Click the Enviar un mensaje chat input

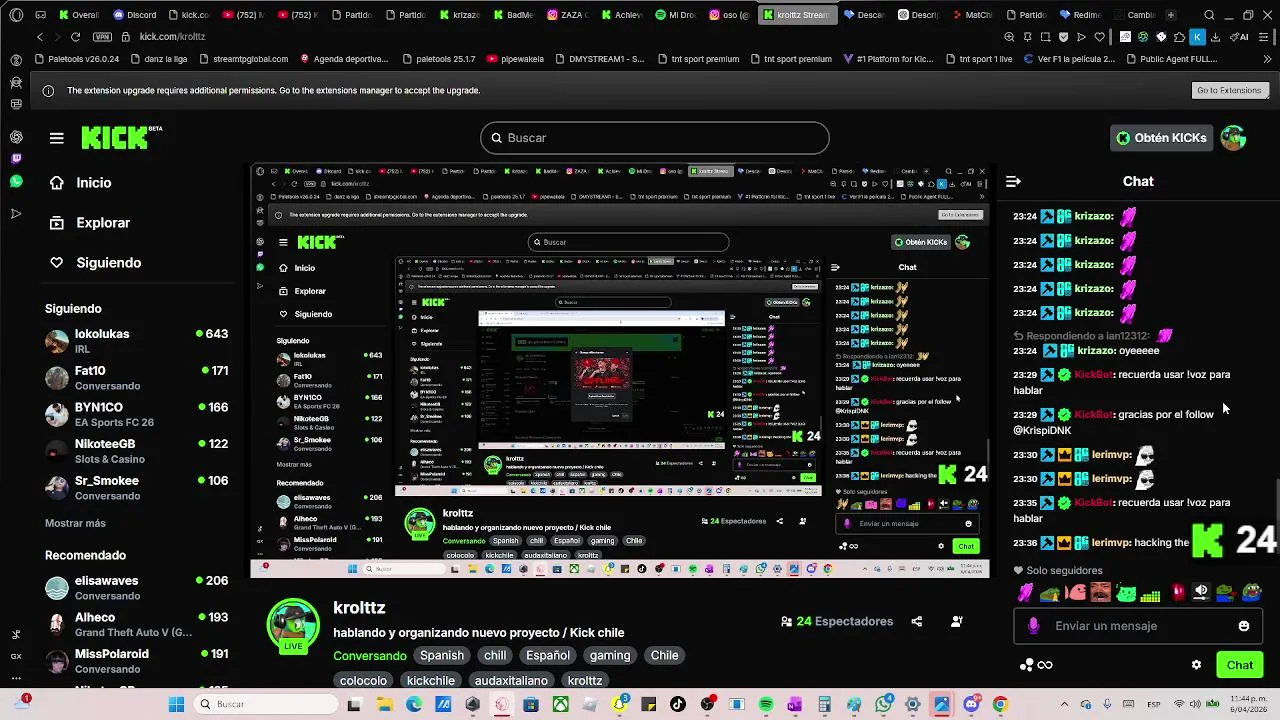(1139, 626)
